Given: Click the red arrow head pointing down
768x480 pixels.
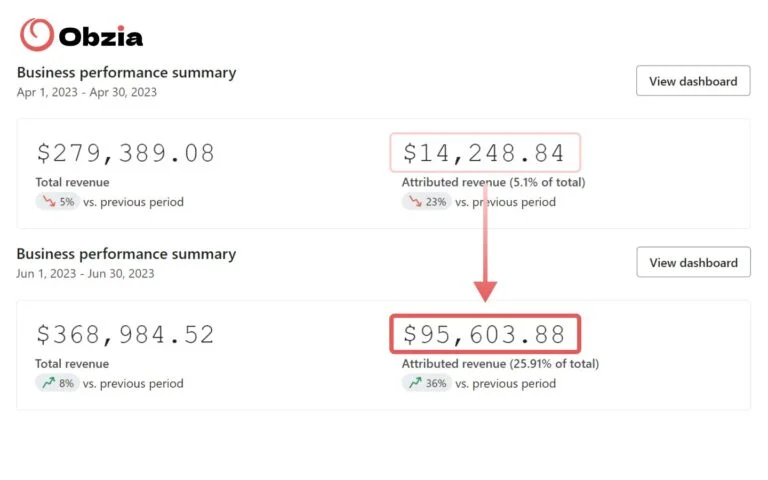Looking at the screenshot, I should [x=485, y=291].
